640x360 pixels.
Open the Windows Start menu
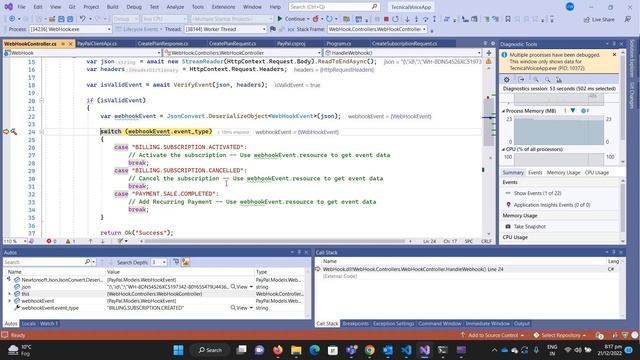point(178,350)
